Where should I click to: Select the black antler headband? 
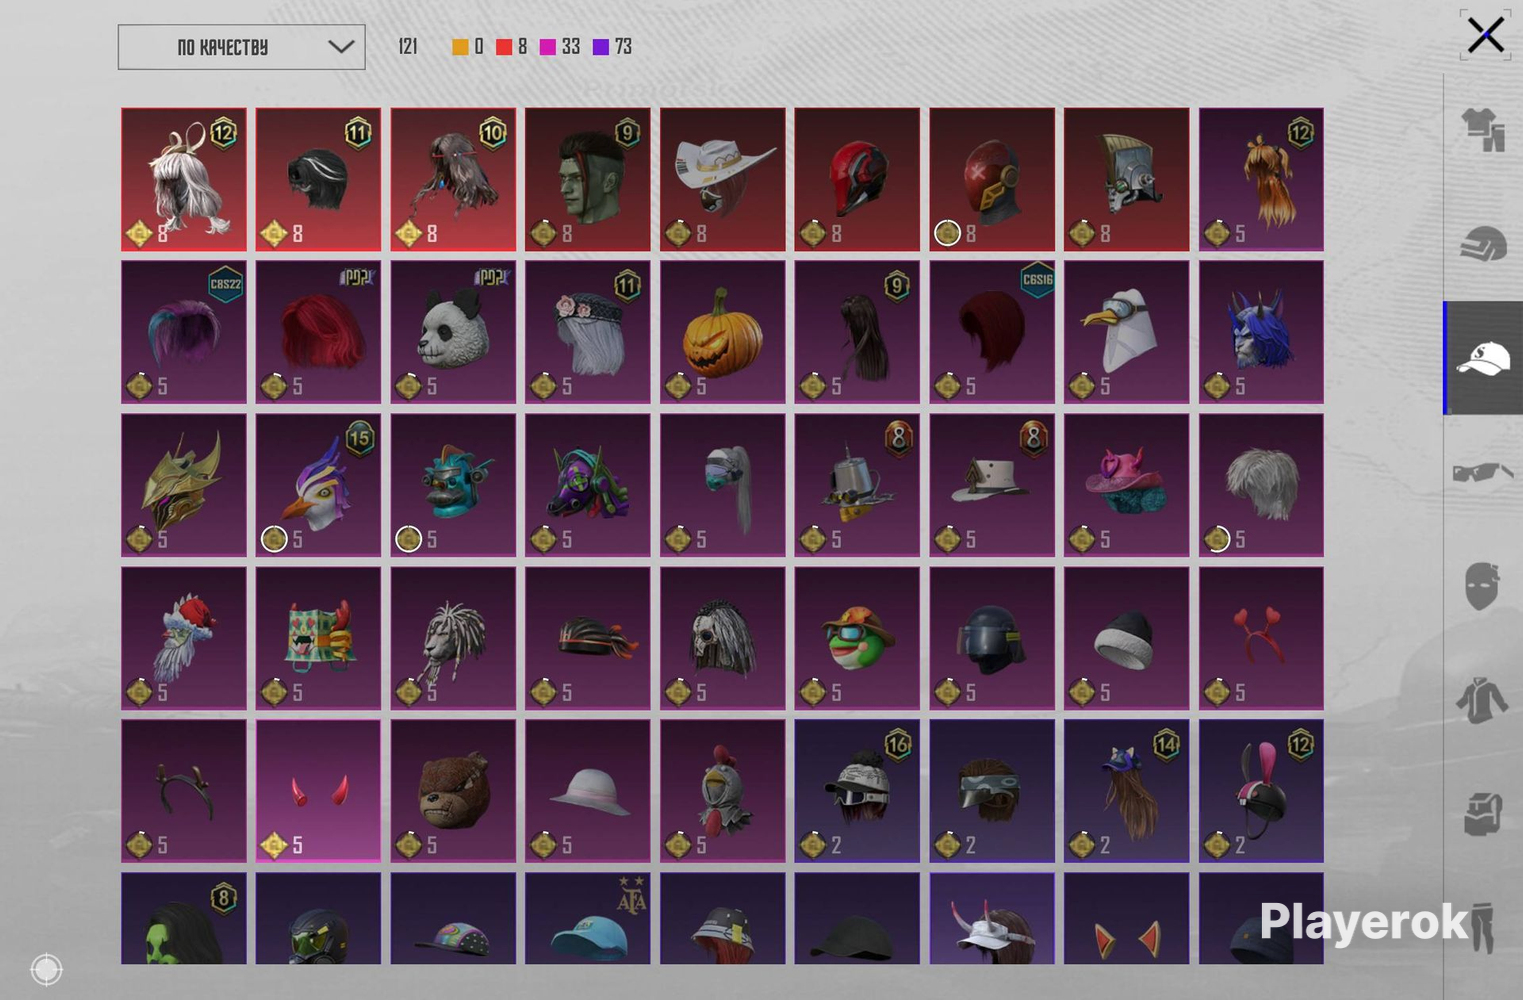coord(184,791)
